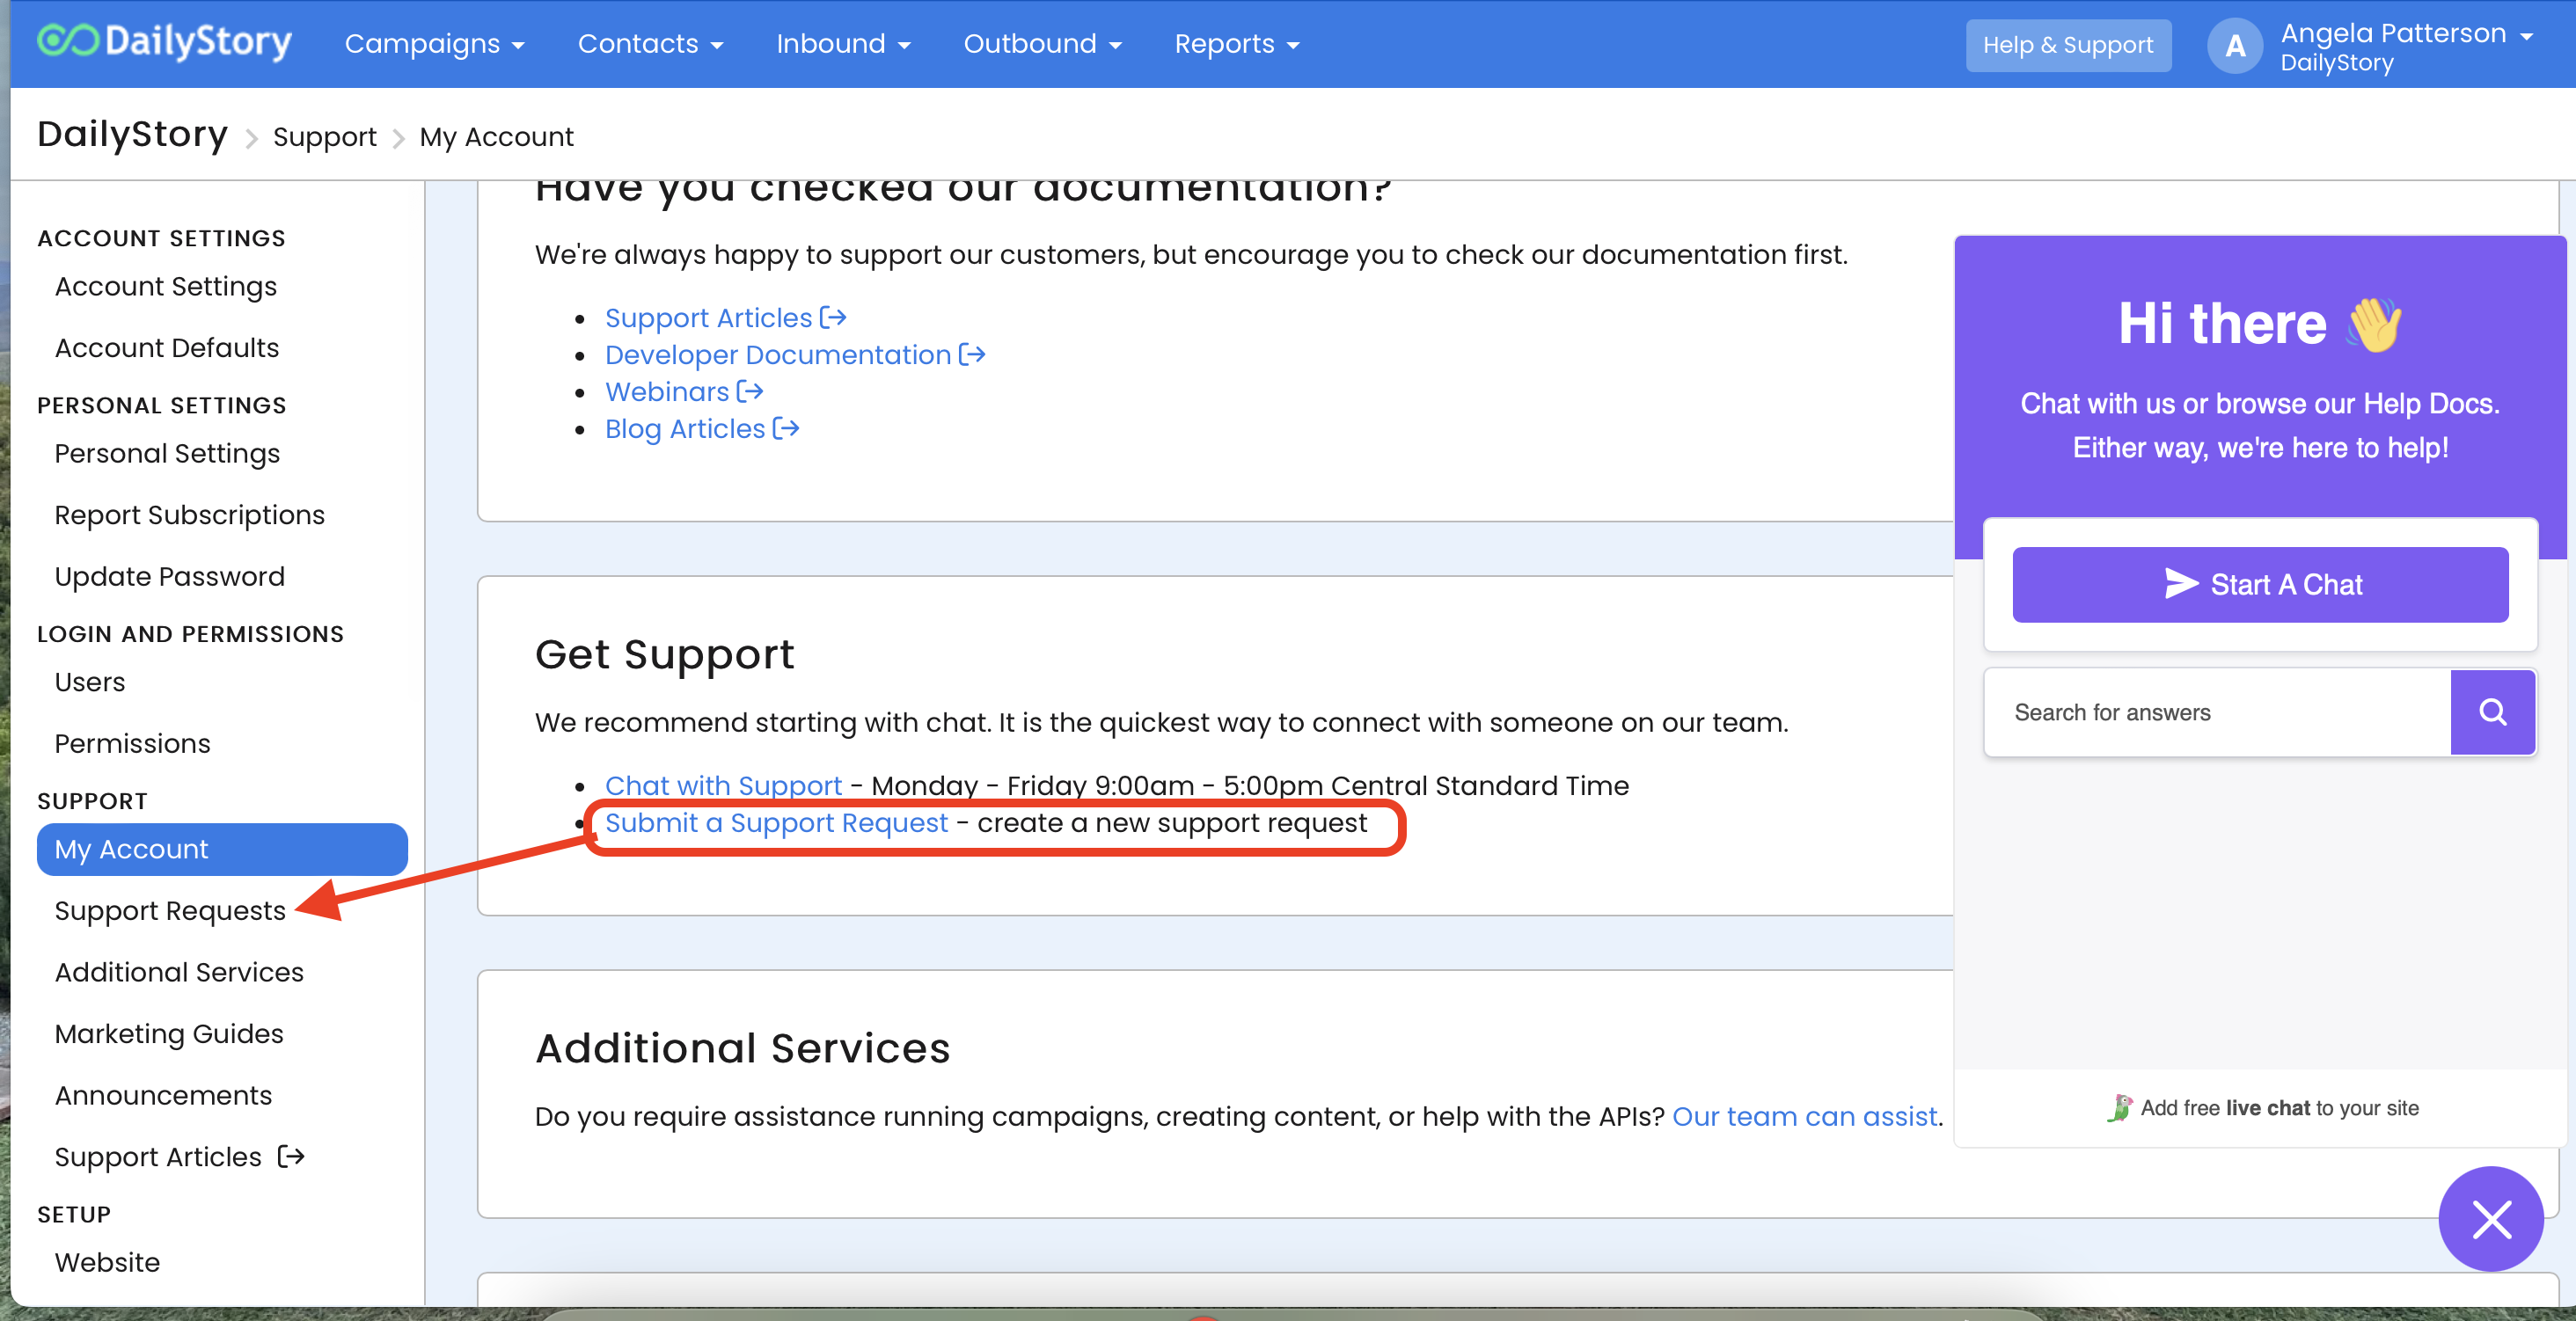2576x1321 pixels.
Task: Open Permissions in the sidebar
Action: [132, 744]
